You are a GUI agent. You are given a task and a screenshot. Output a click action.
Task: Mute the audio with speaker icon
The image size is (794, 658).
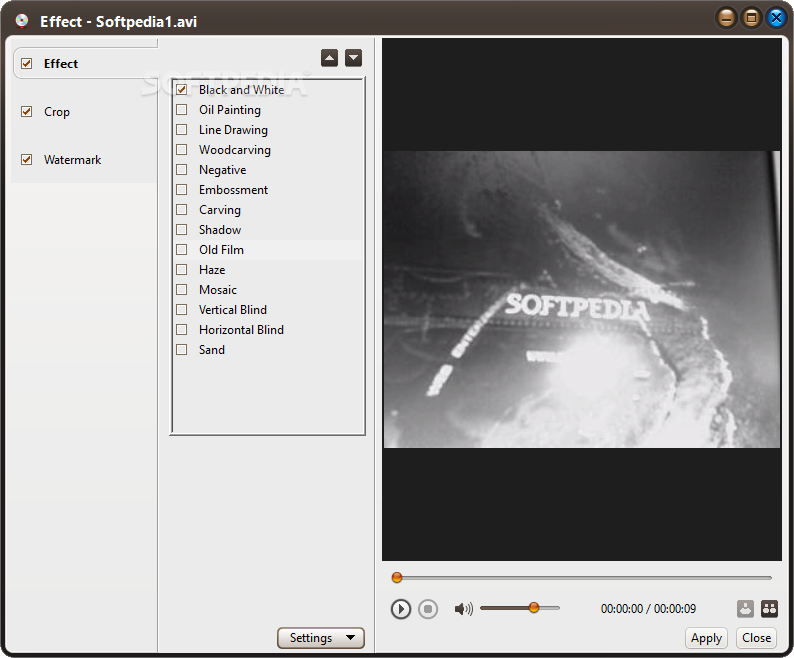click(x=463, y=609)
